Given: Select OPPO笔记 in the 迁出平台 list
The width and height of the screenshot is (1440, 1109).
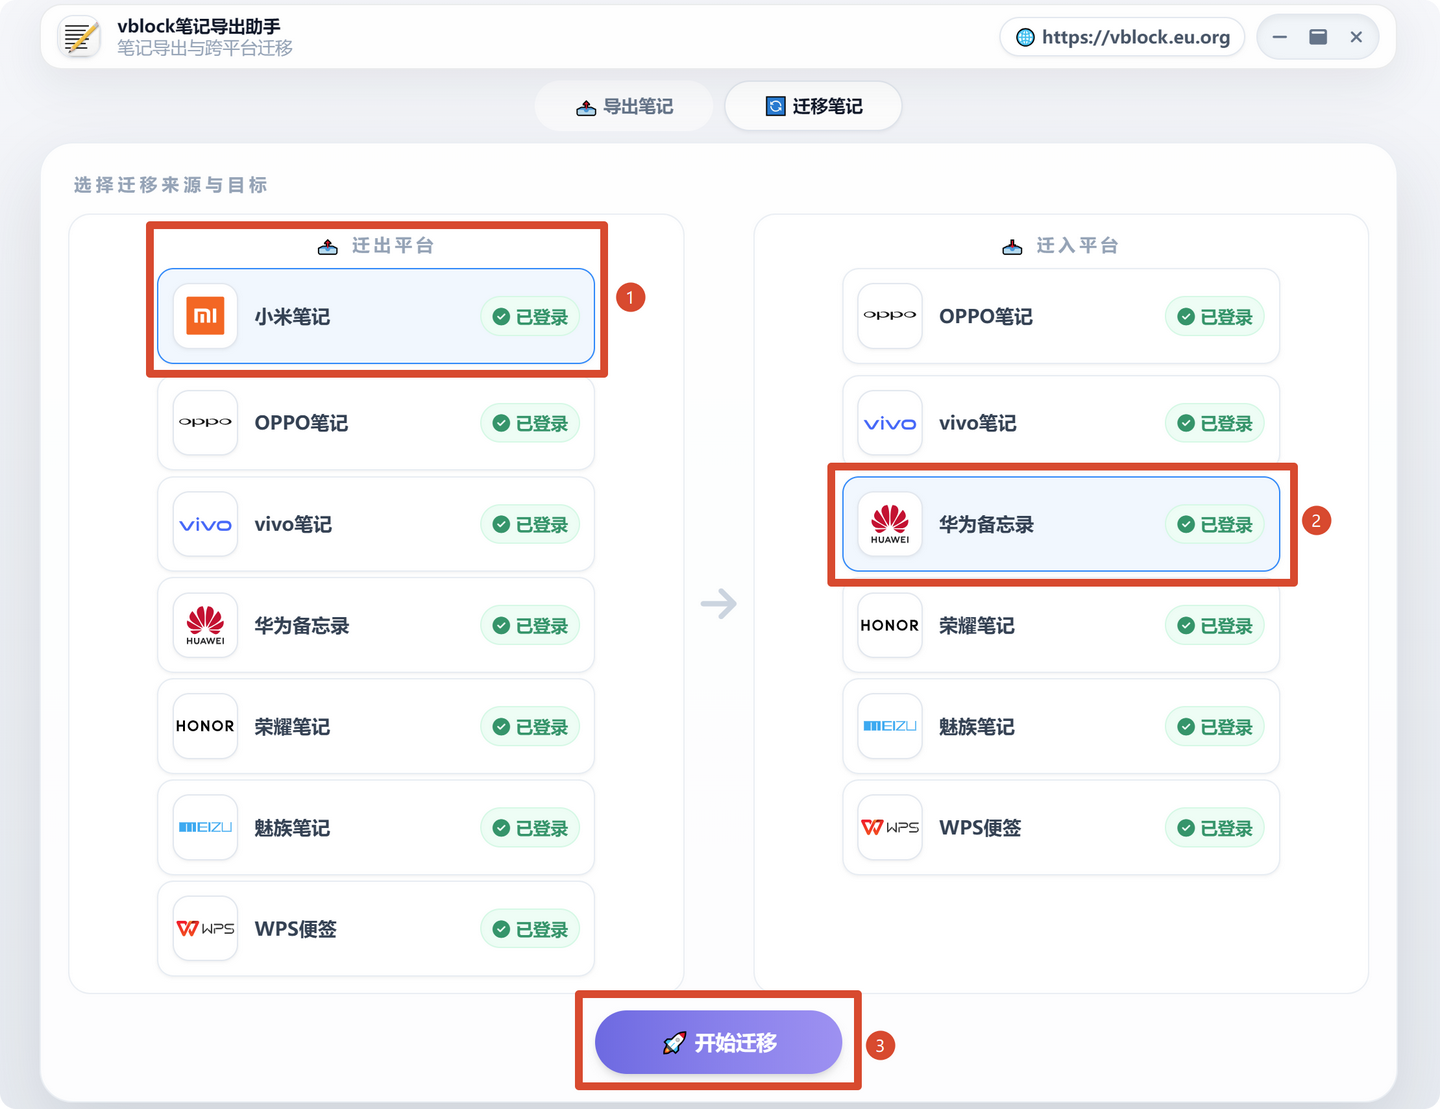Looking at the screenshot, I should 376,423.
